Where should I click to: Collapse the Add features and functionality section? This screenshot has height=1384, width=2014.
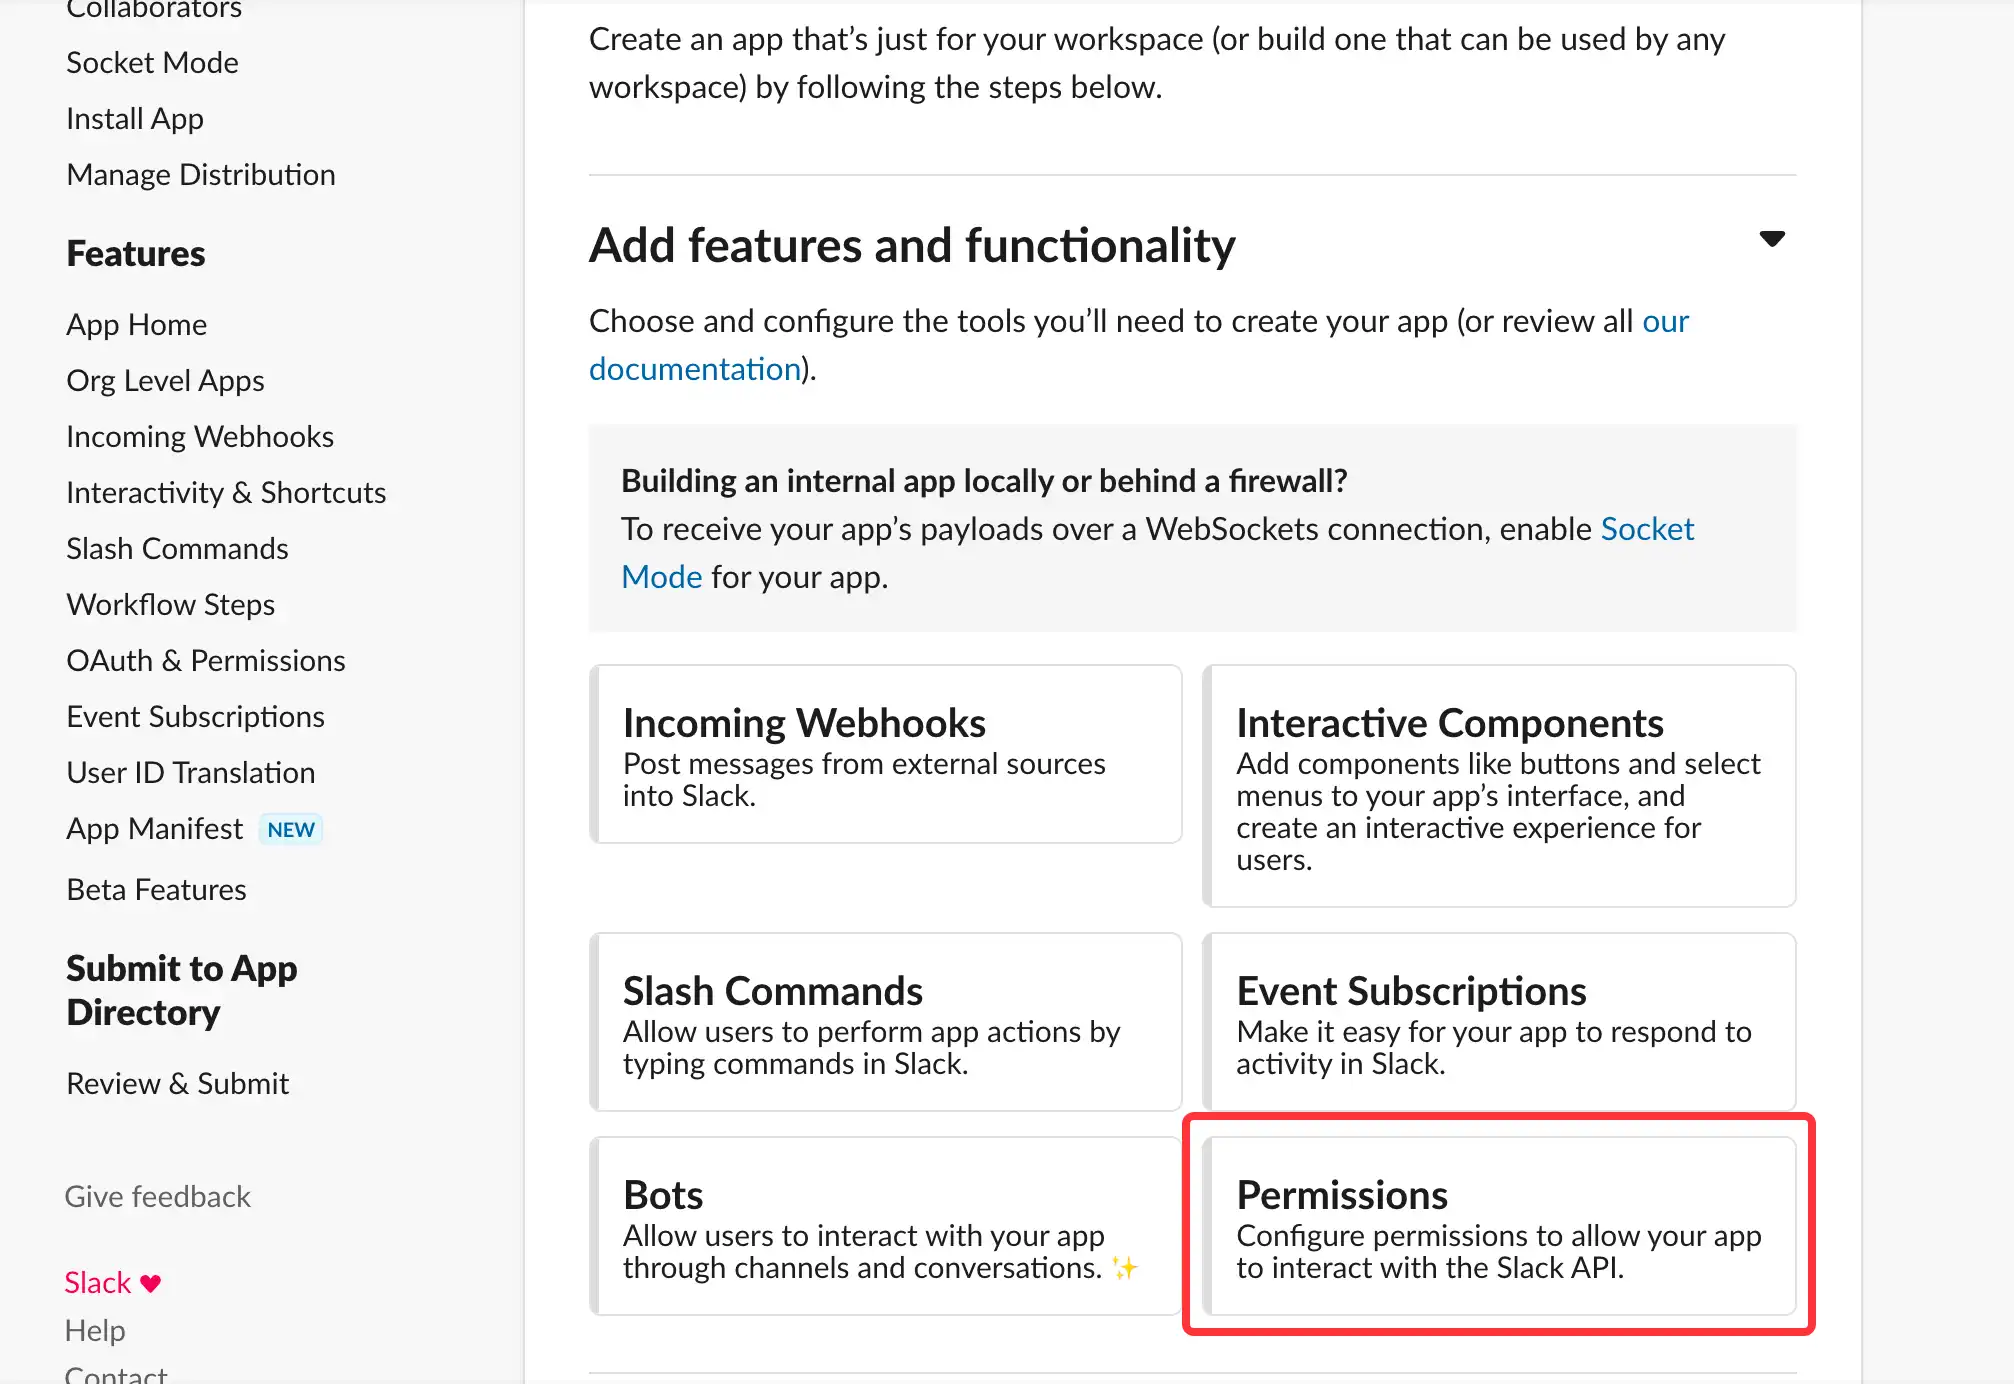coord(1771,239)
